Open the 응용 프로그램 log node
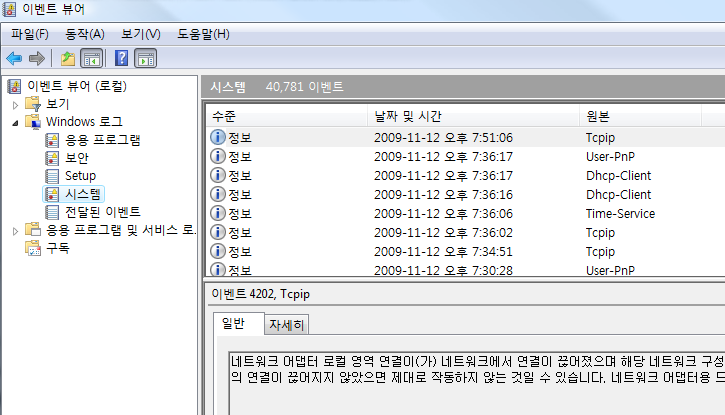 pyautogui.click(x=102, y=139)
